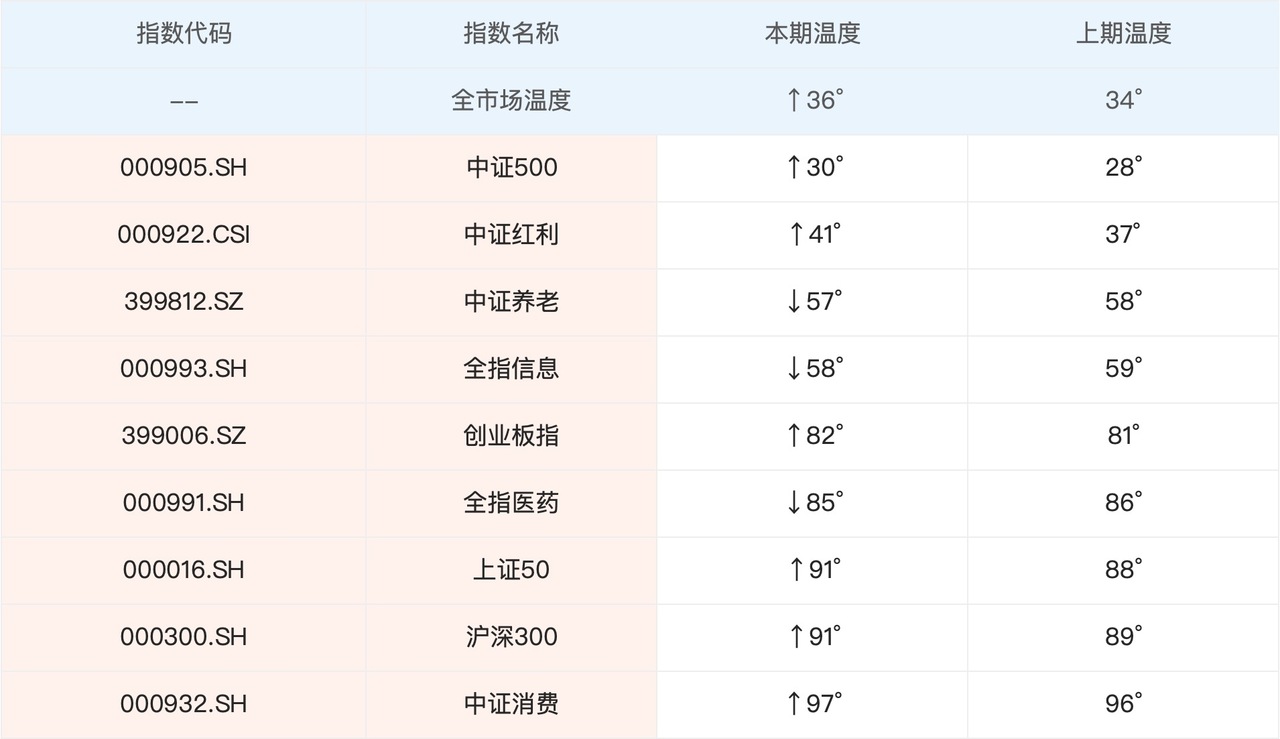Click the down arrow next to 57°
This screenshot has width=1280, height=739.
[794, 301]
